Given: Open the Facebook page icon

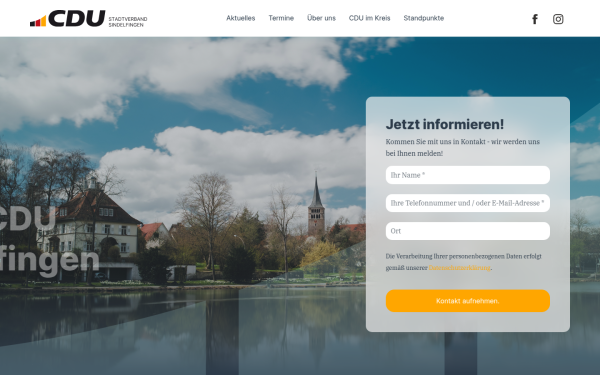Looking at the screenshot, I should (535, 19).
